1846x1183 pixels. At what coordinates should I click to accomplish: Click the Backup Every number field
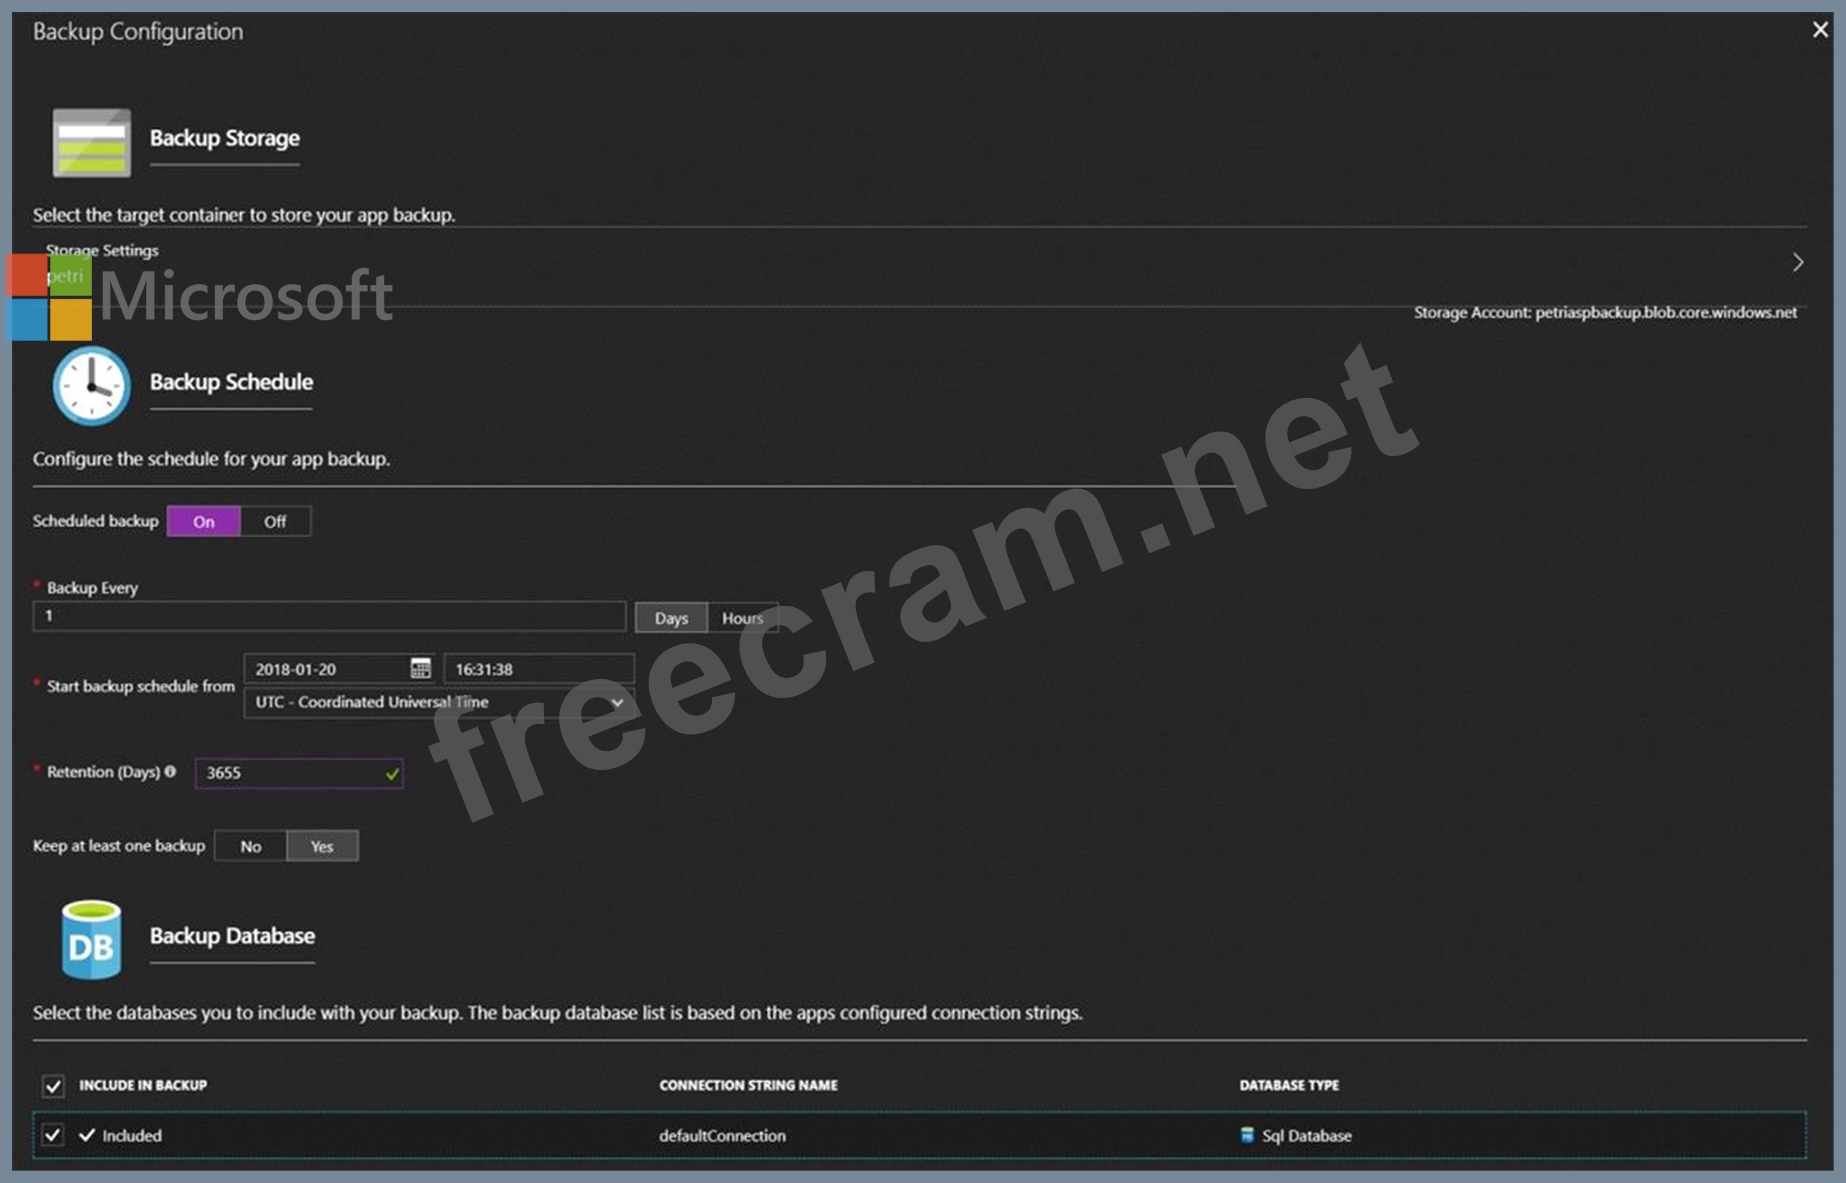329,616
